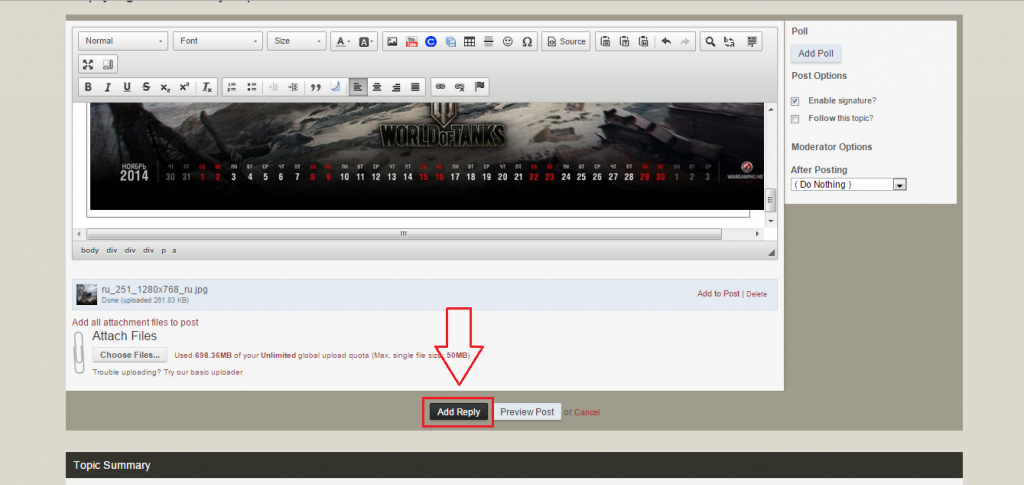Toggle the Enable signature checkbox
The image size is (1024, 485).
coord(795,101)
